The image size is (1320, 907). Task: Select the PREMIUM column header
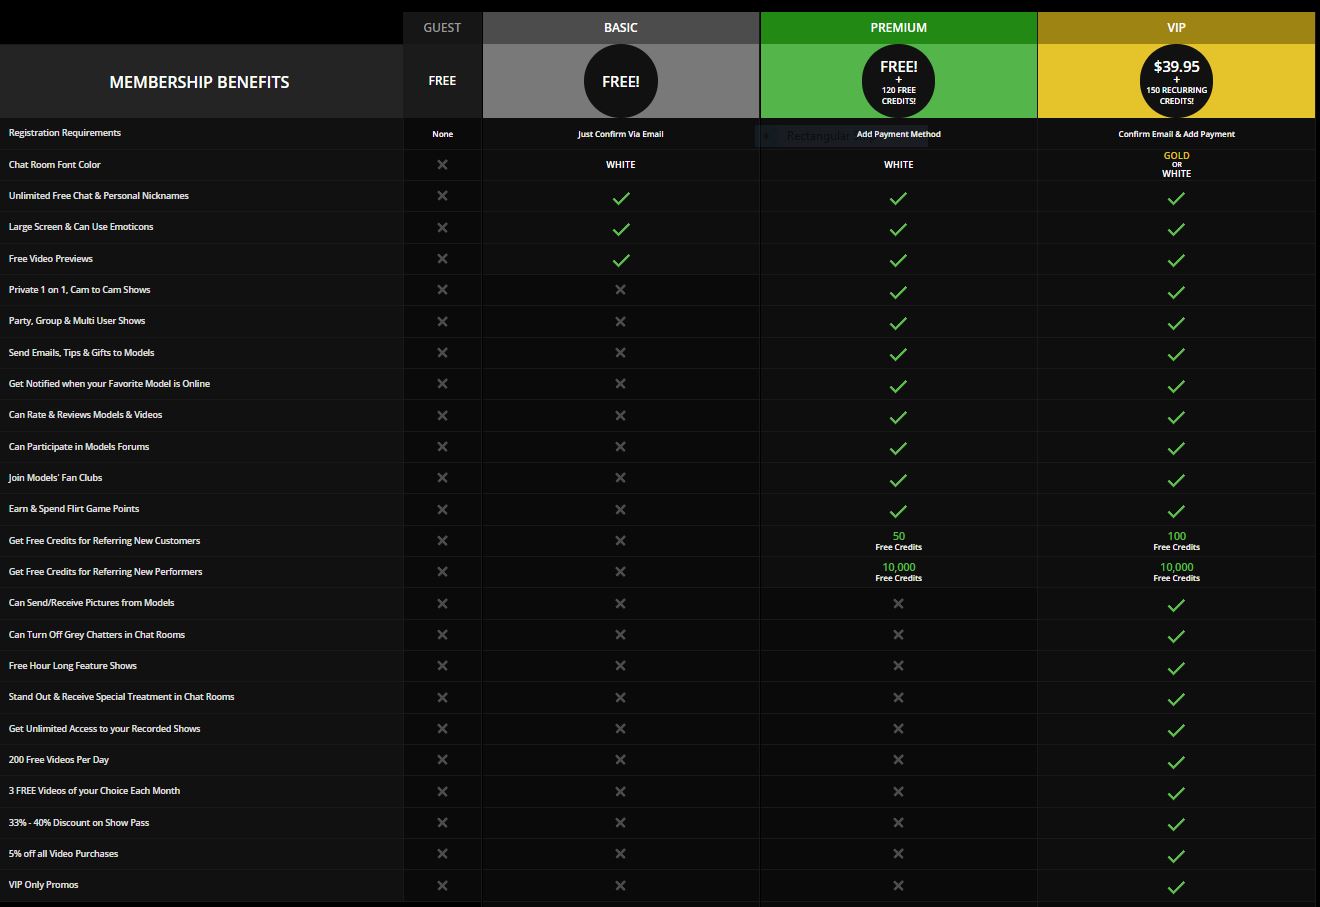tap(898, 28)
